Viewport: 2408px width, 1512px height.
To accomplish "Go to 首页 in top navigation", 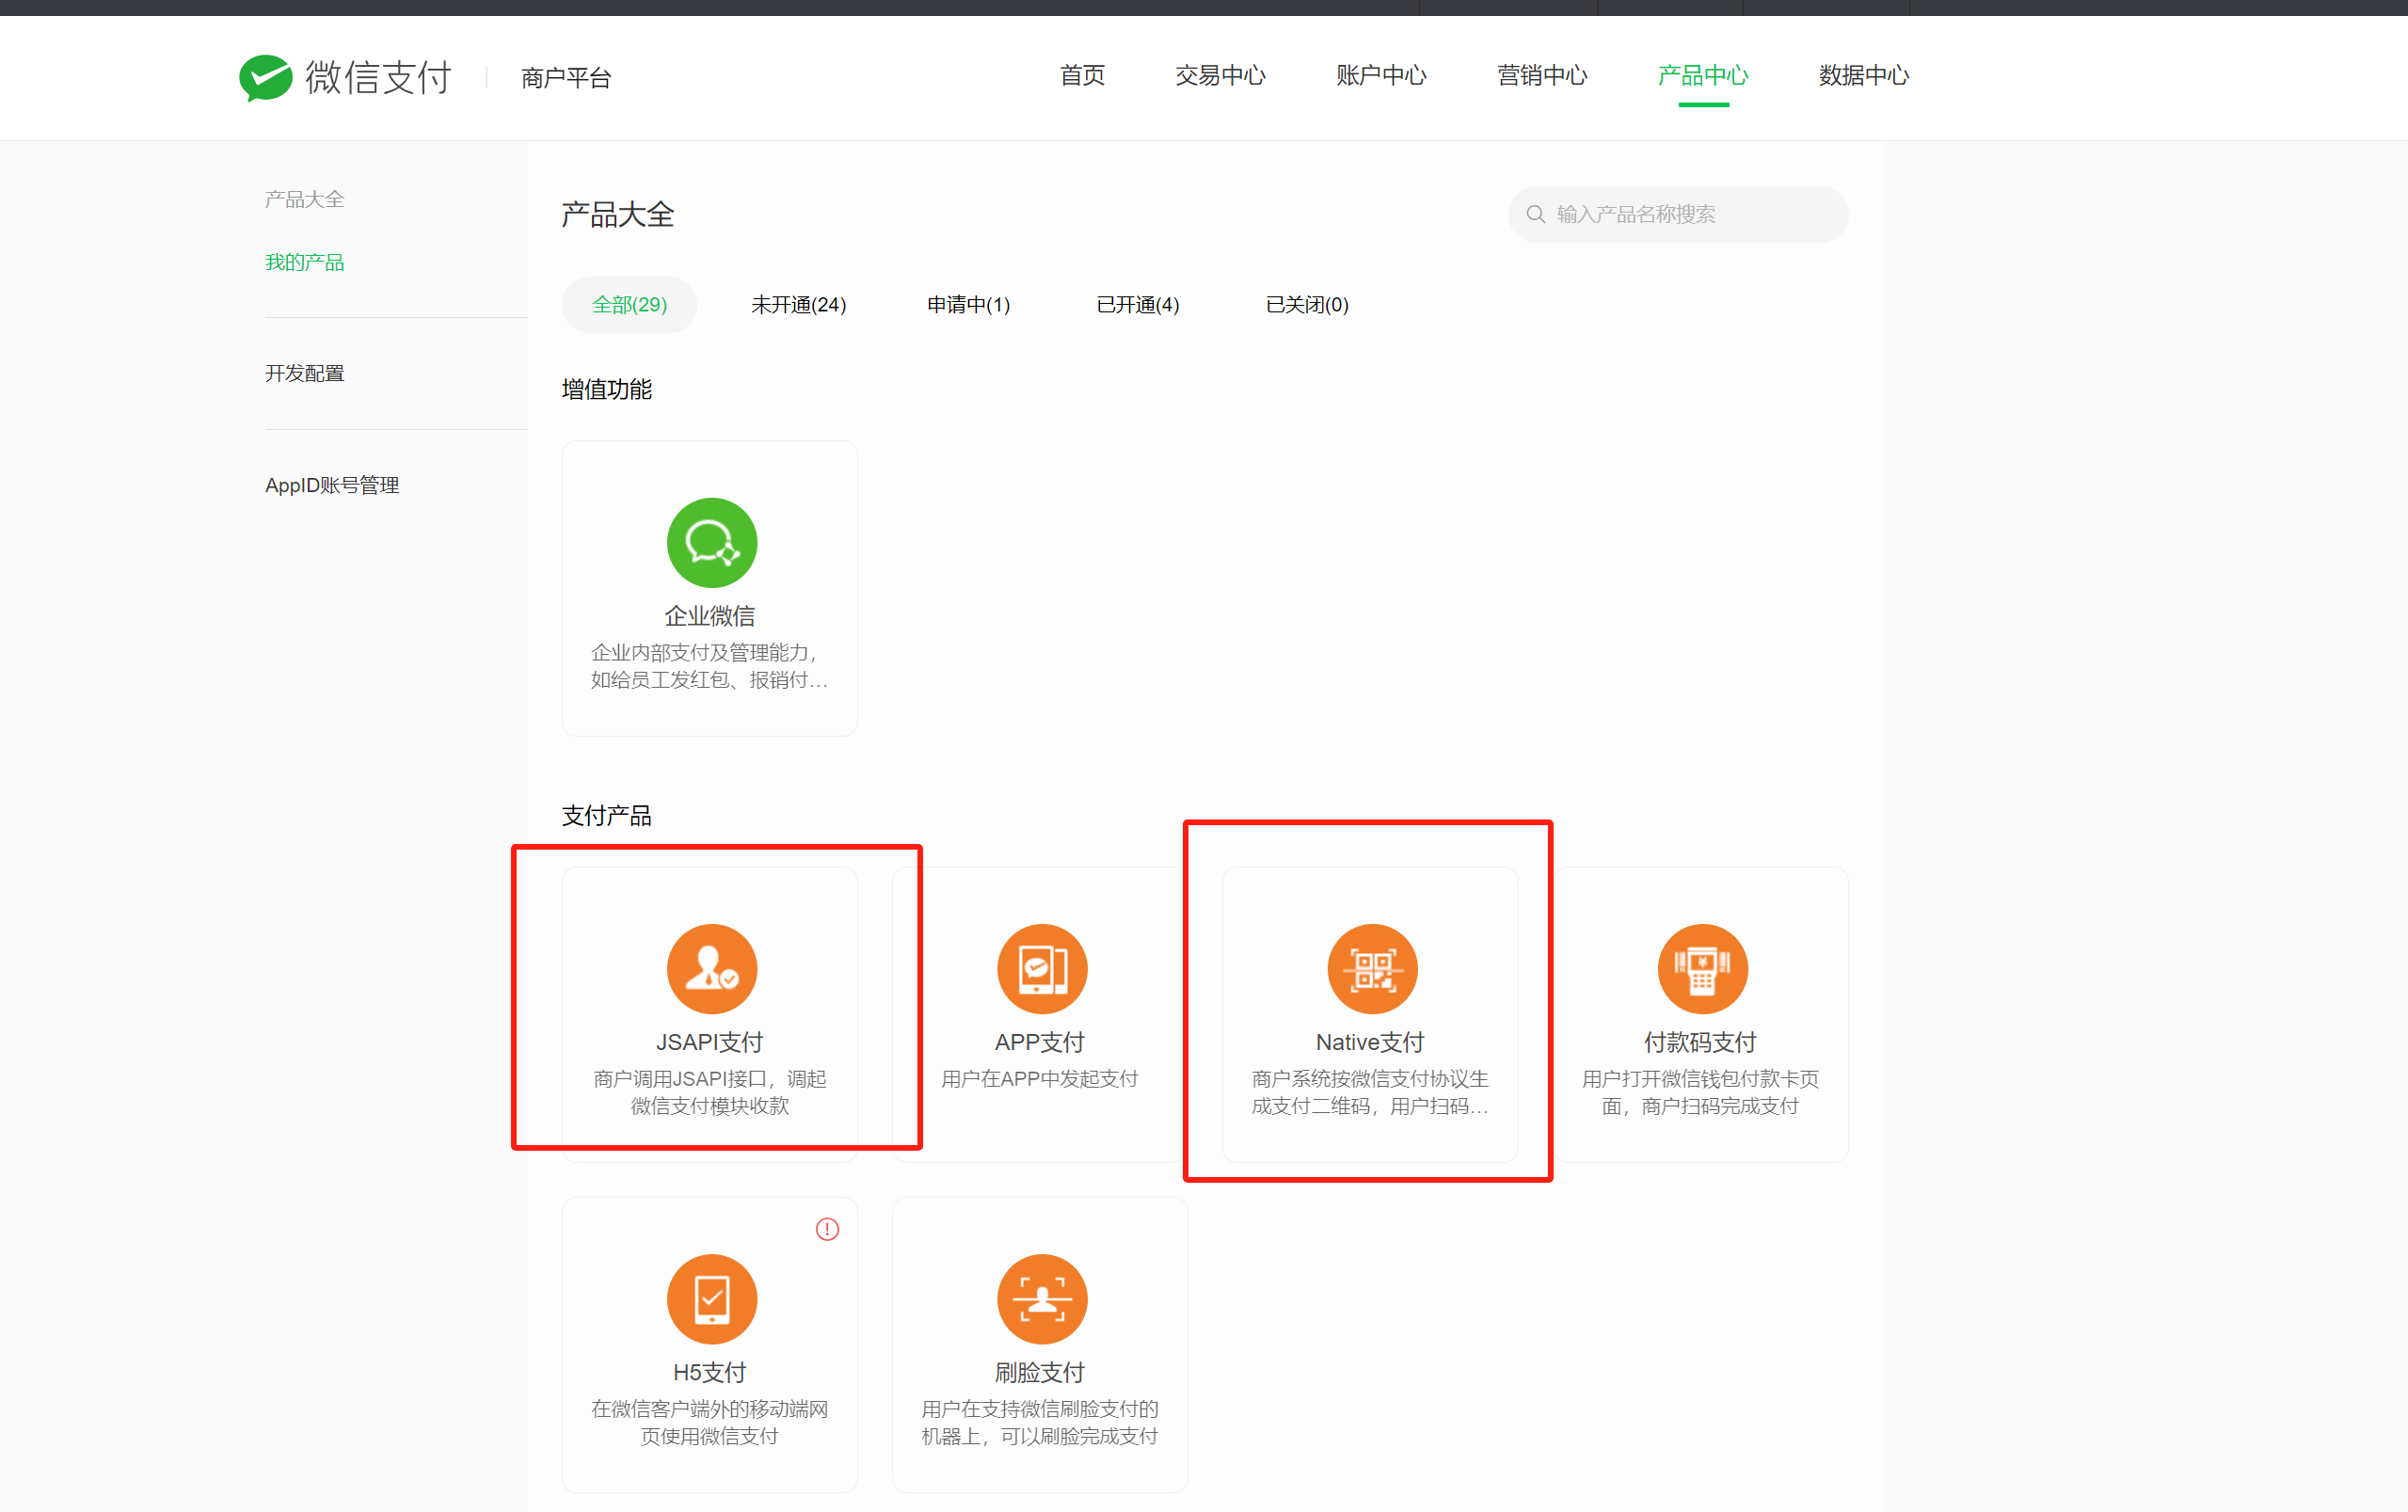I will click(1082, 76).
